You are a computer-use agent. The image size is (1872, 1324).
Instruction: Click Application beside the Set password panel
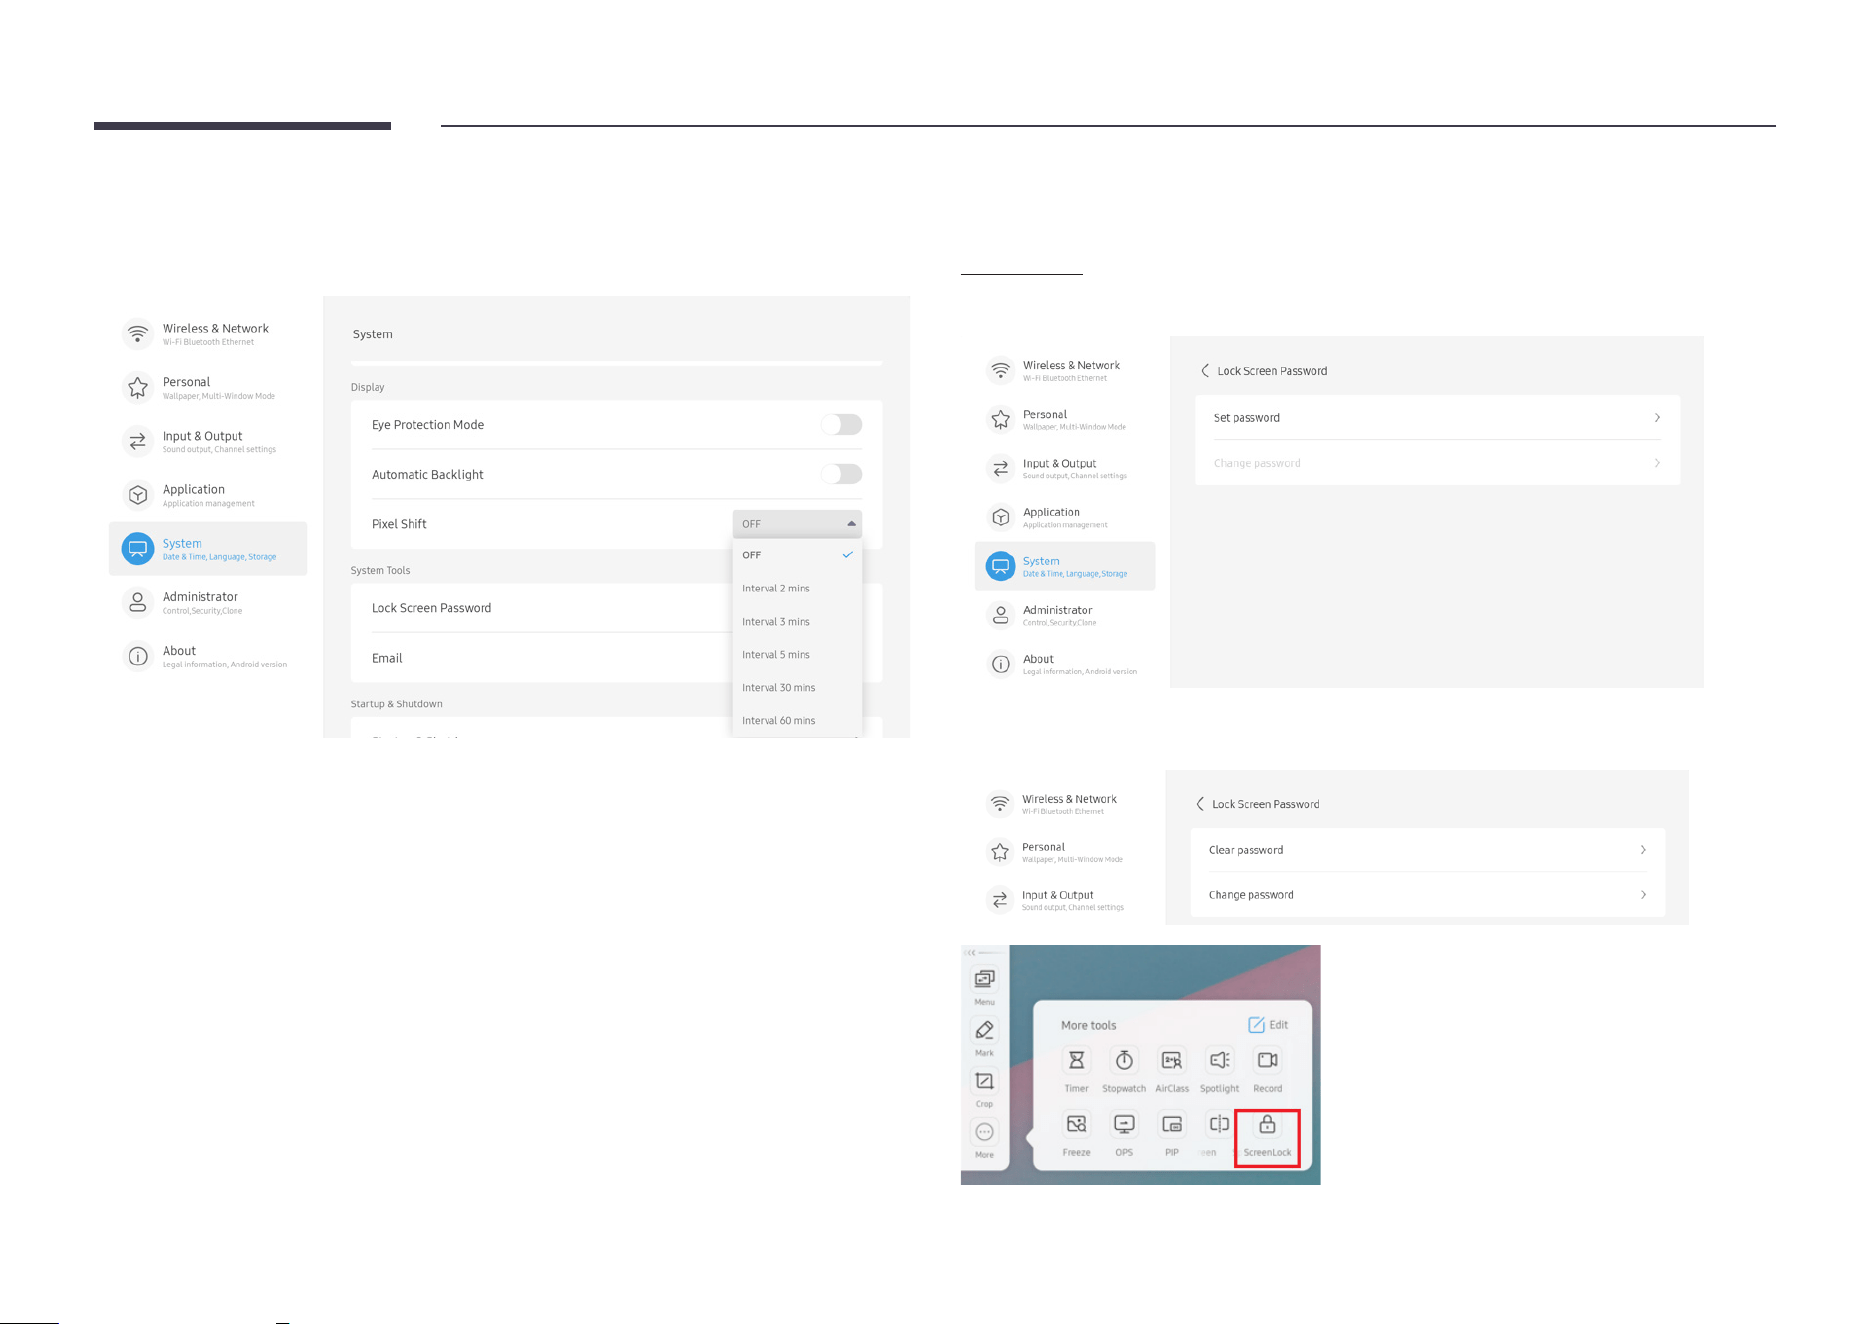(x=1064, y=517)
